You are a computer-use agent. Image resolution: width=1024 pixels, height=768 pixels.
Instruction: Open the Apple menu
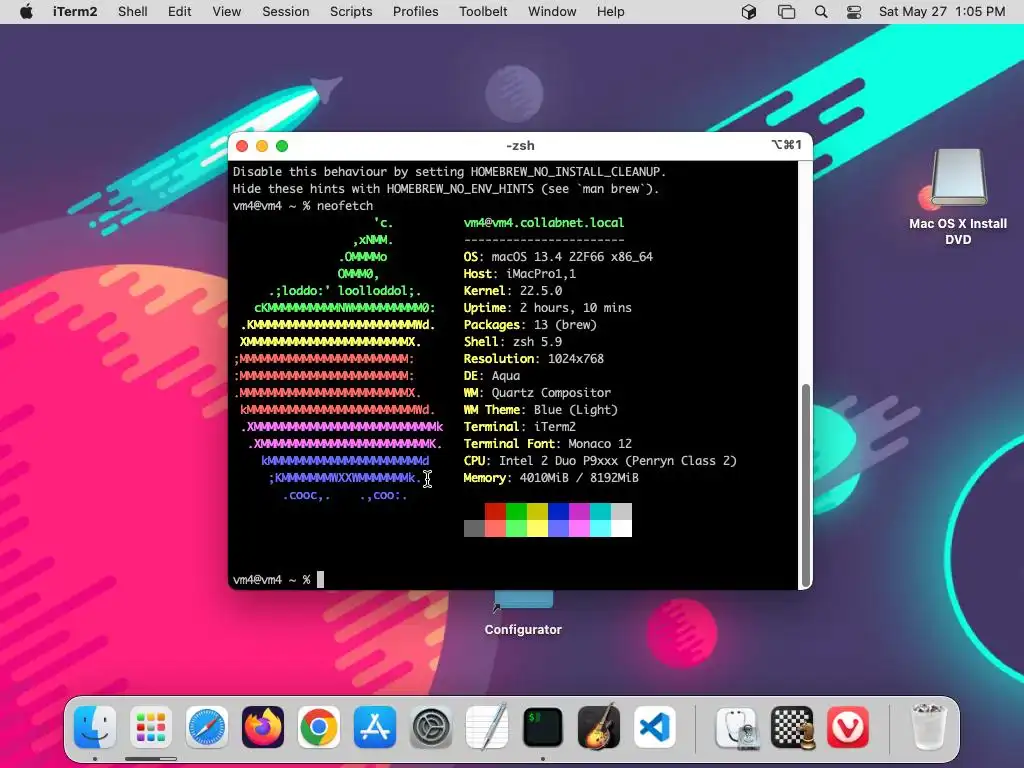pyautogui.click(x=26, y=12)
